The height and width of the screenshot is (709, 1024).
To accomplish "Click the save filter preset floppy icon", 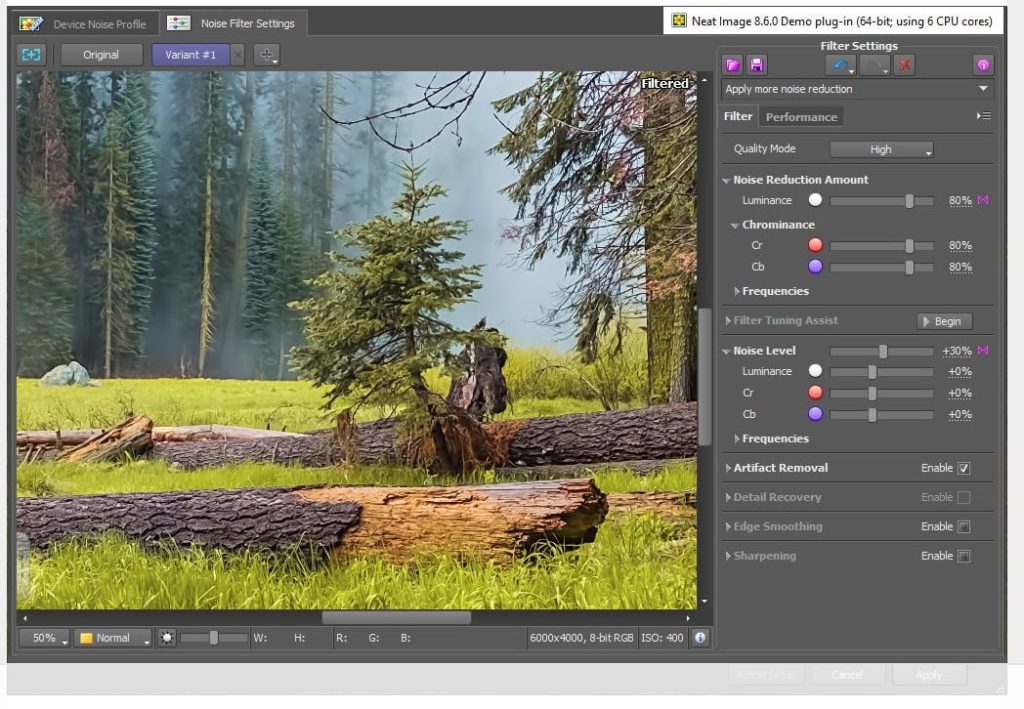I will [x=757, y=65].
